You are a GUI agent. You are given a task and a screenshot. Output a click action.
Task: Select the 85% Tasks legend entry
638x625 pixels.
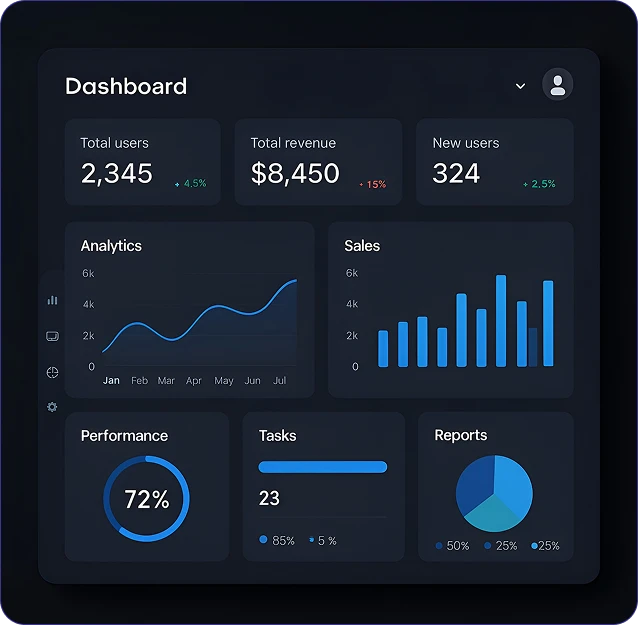tap(277, 540)
